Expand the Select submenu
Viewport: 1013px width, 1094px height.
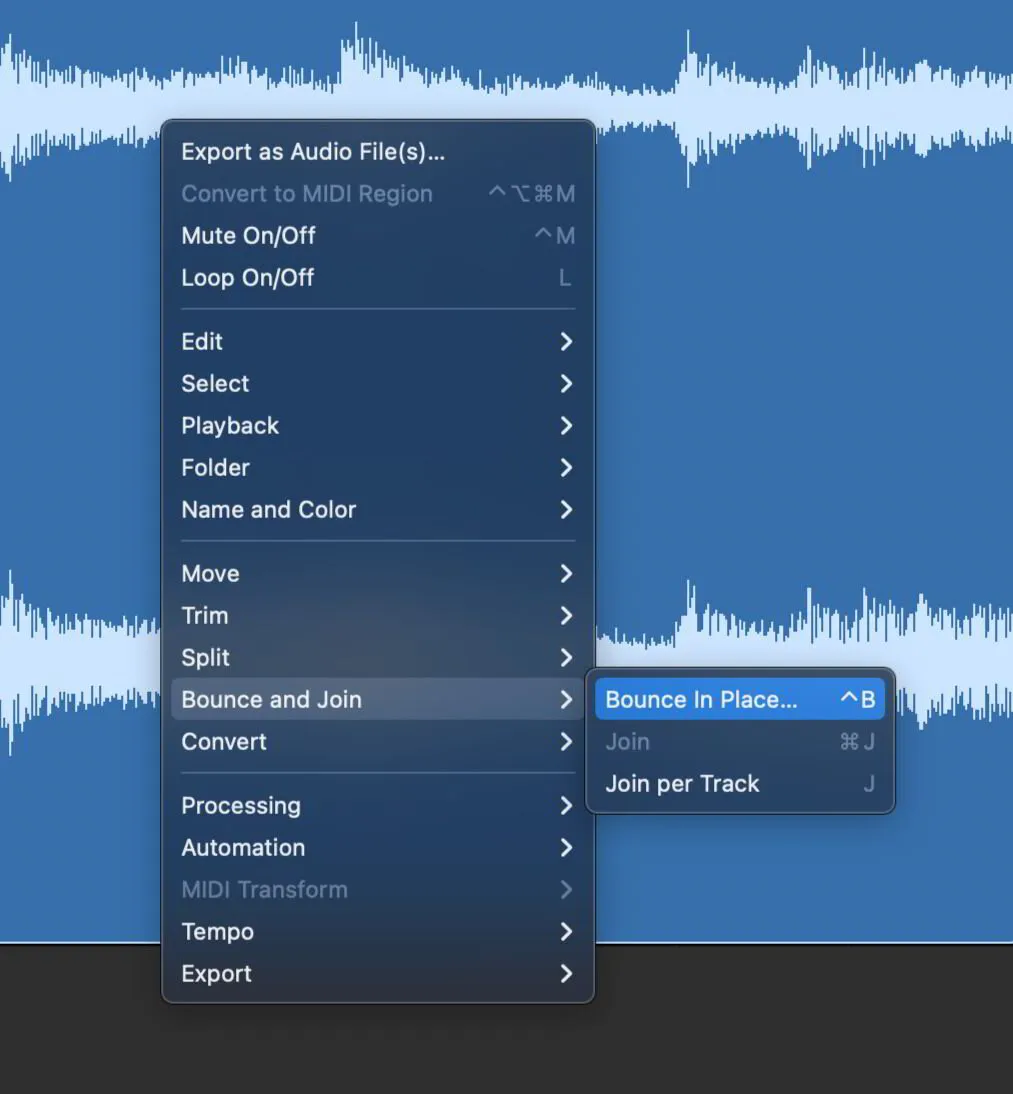point(215,383)
